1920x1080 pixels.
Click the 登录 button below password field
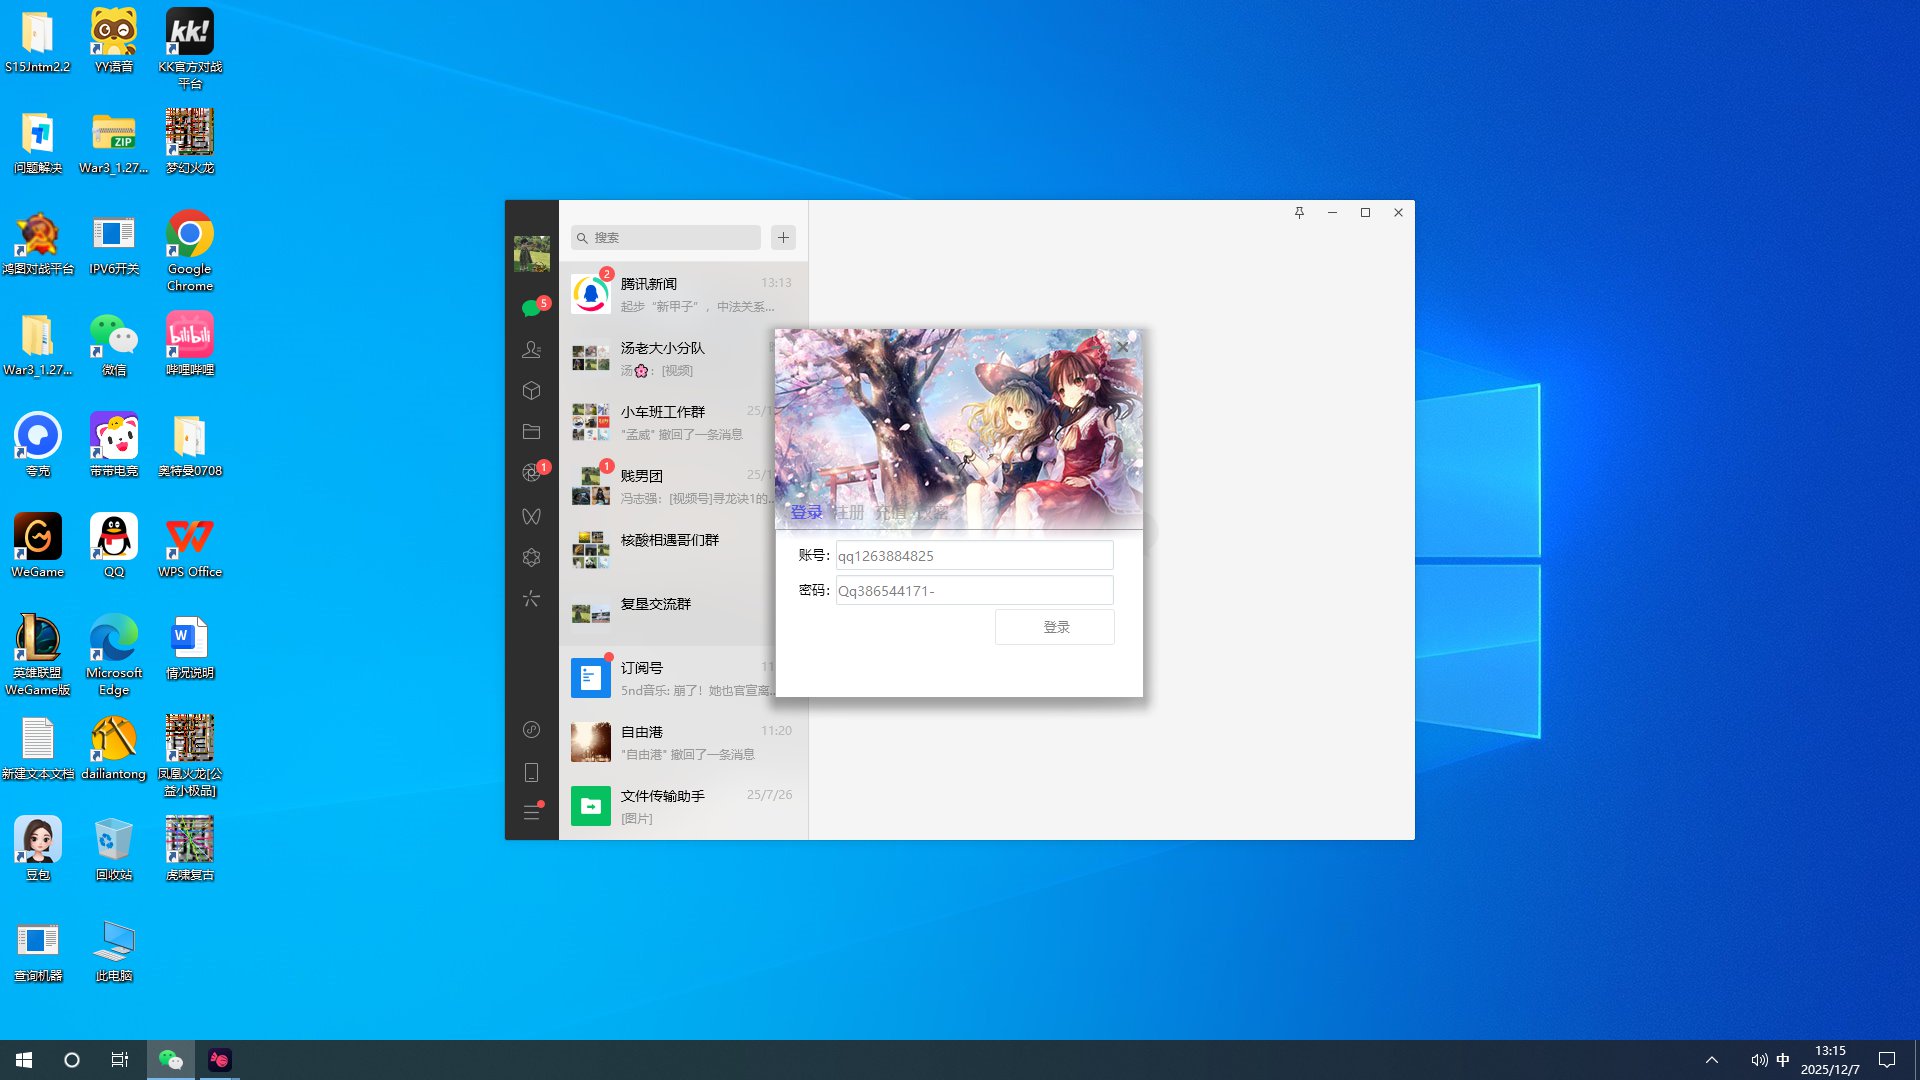[x=1055, y=627]
